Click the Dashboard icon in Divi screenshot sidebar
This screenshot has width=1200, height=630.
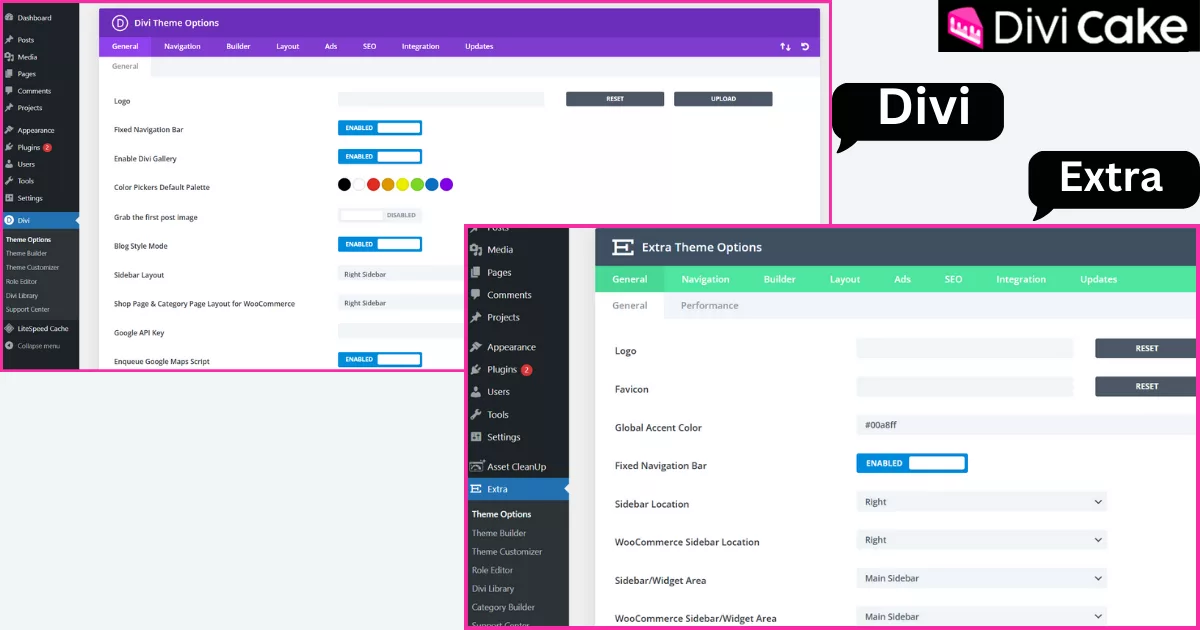pos(9,18)
